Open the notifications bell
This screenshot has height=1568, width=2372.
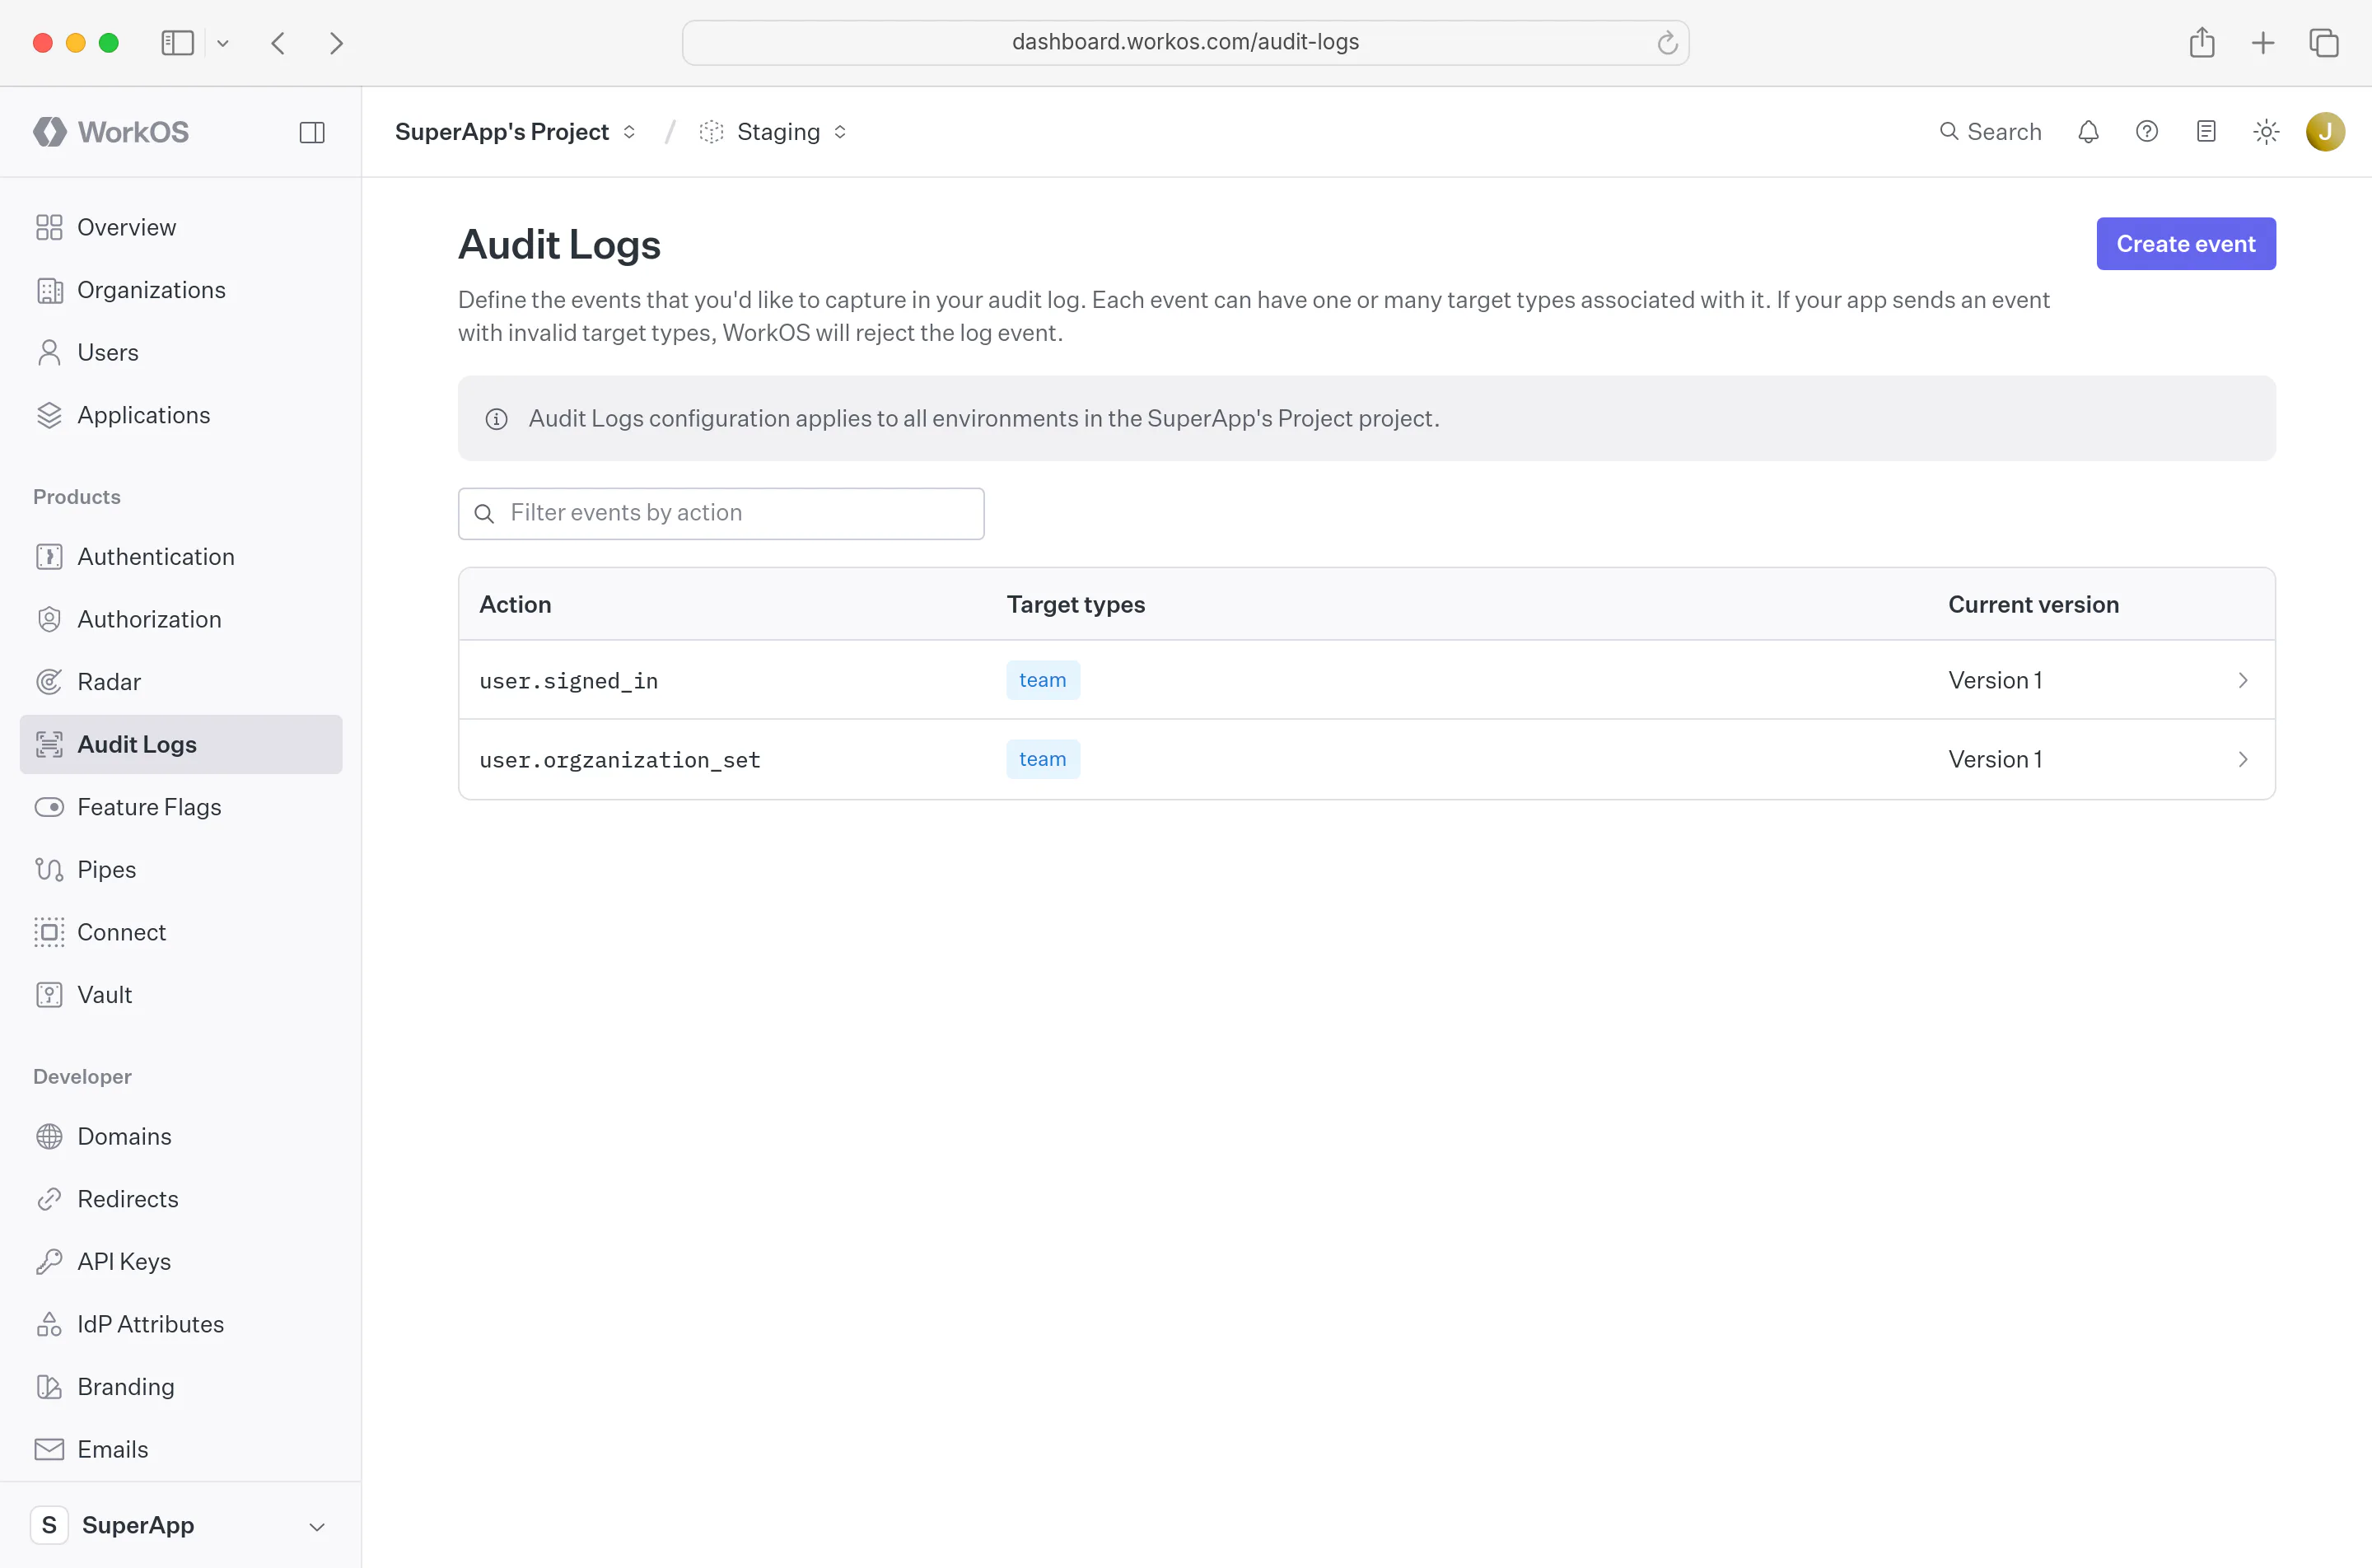tap(2088, 132)
